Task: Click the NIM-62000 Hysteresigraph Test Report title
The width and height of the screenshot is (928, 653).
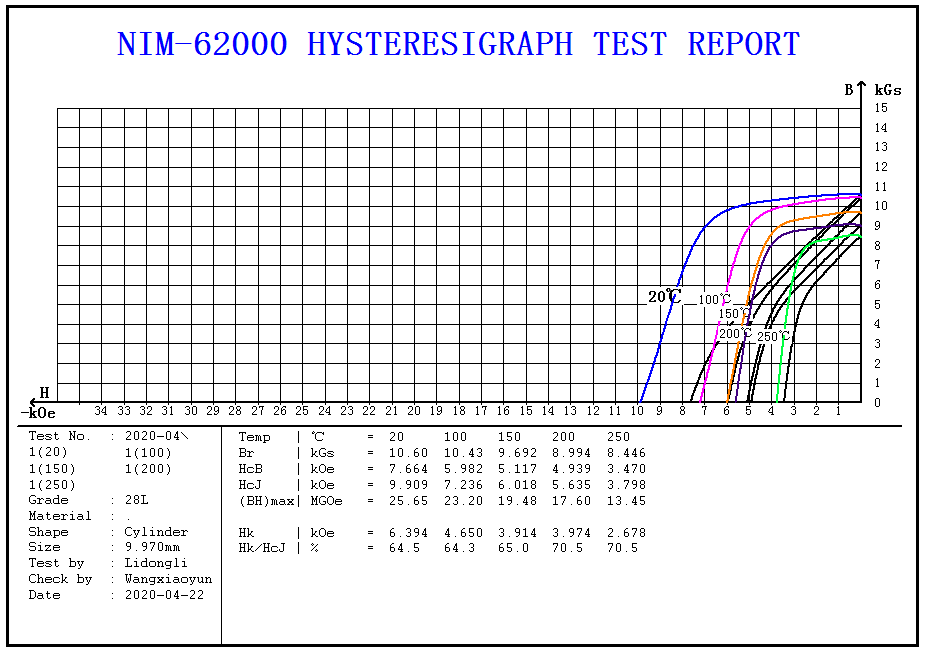Action: pyautogui.click(x=458, y=45)
